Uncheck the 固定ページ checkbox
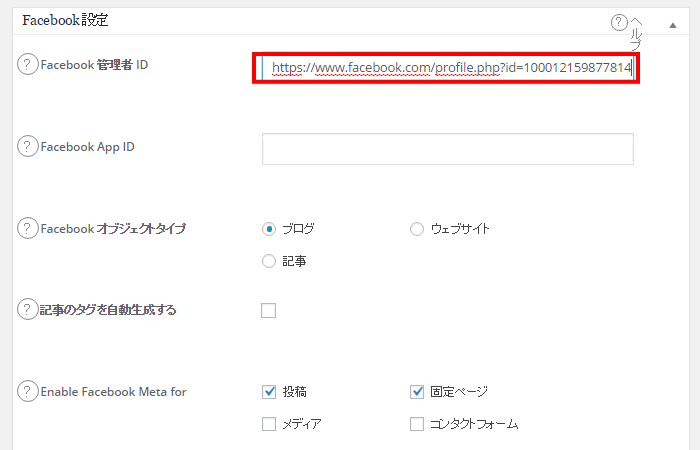This screenshot has height=450, width=700. (x=417, y=392)
